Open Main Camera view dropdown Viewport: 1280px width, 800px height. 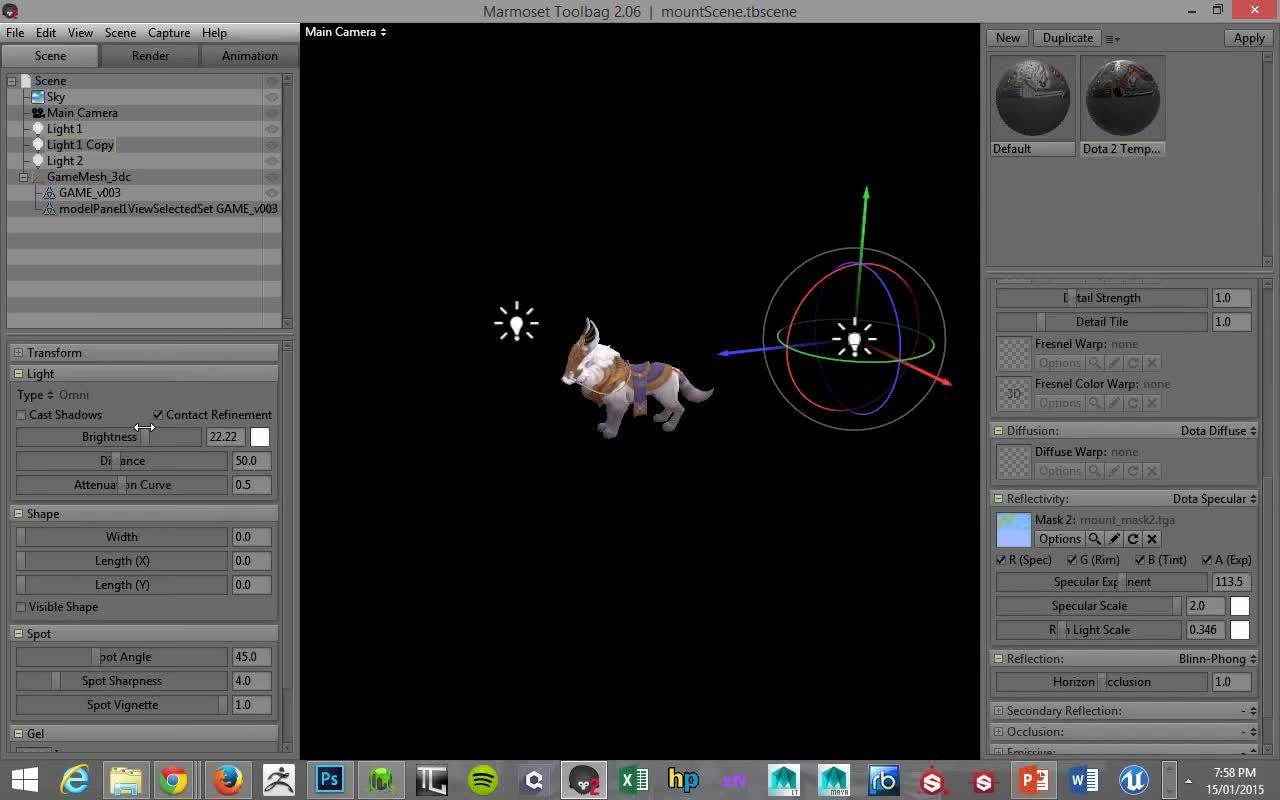point(345,32)
